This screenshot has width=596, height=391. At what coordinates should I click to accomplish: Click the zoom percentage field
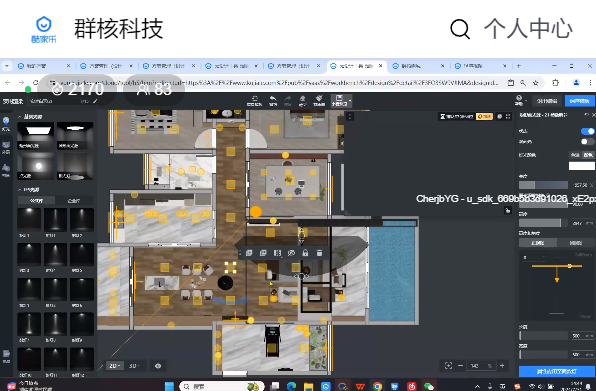point(482,366)
